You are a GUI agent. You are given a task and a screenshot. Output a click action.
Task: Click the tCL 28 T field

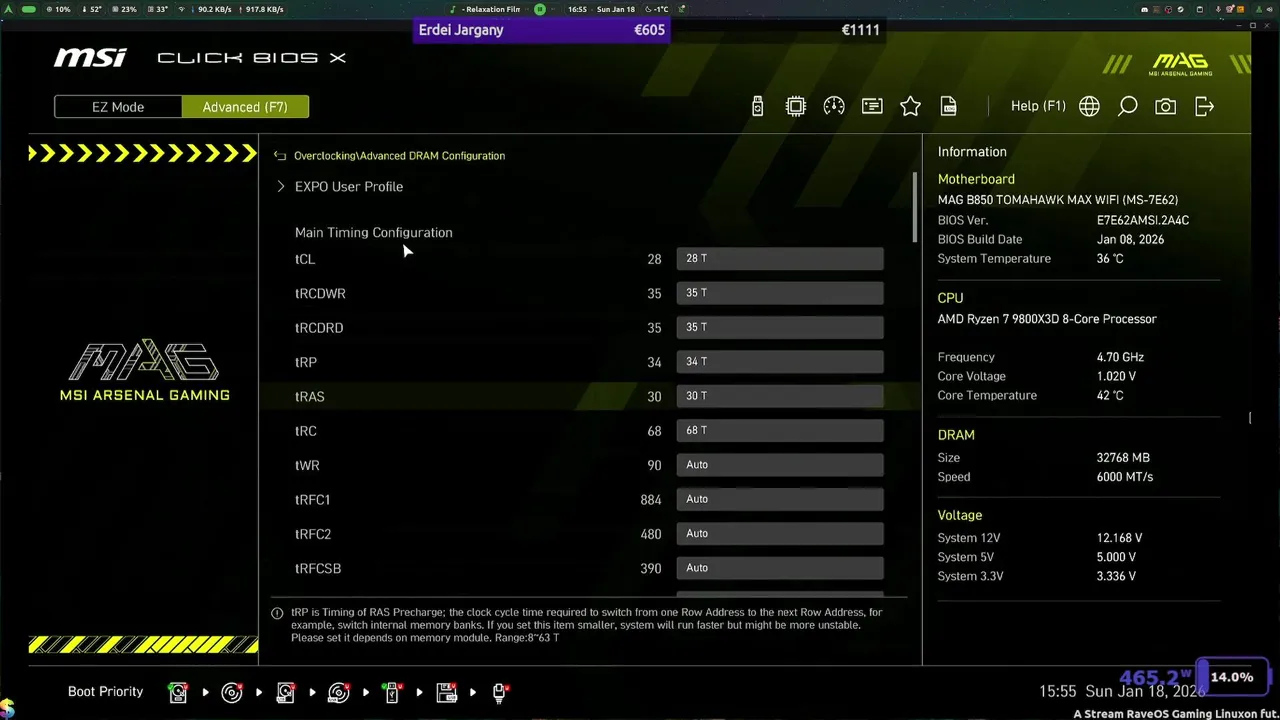pos(780,259)
